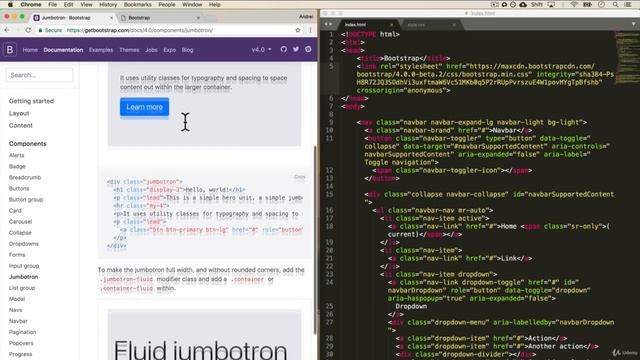Open the Chrome menu in the menu bar

[31, 4]
